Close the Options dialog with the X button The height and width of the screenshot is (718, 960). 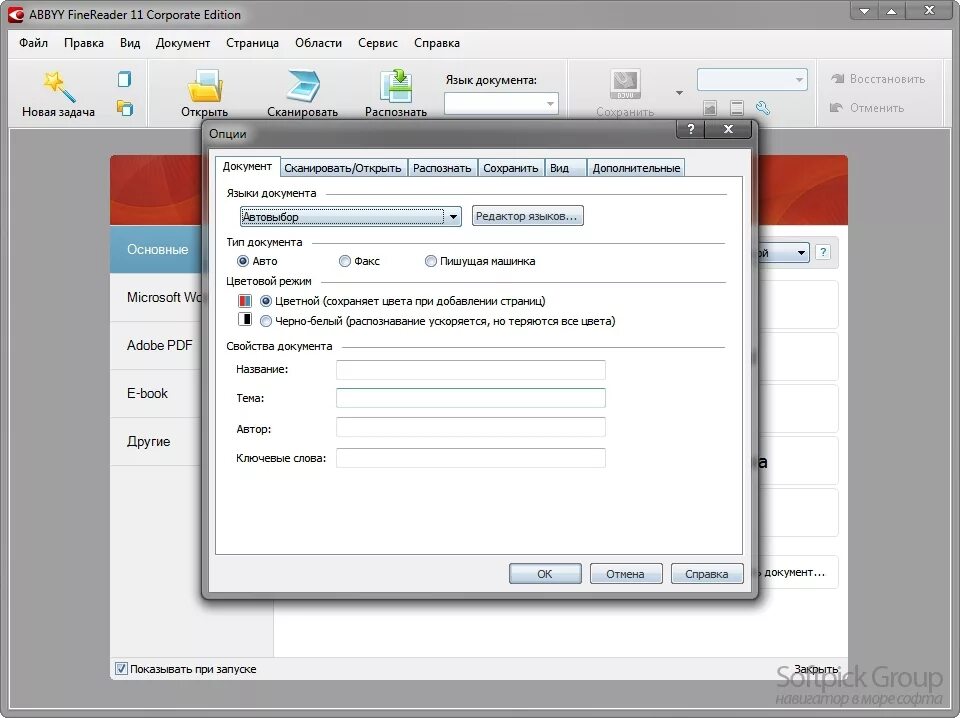728,129
